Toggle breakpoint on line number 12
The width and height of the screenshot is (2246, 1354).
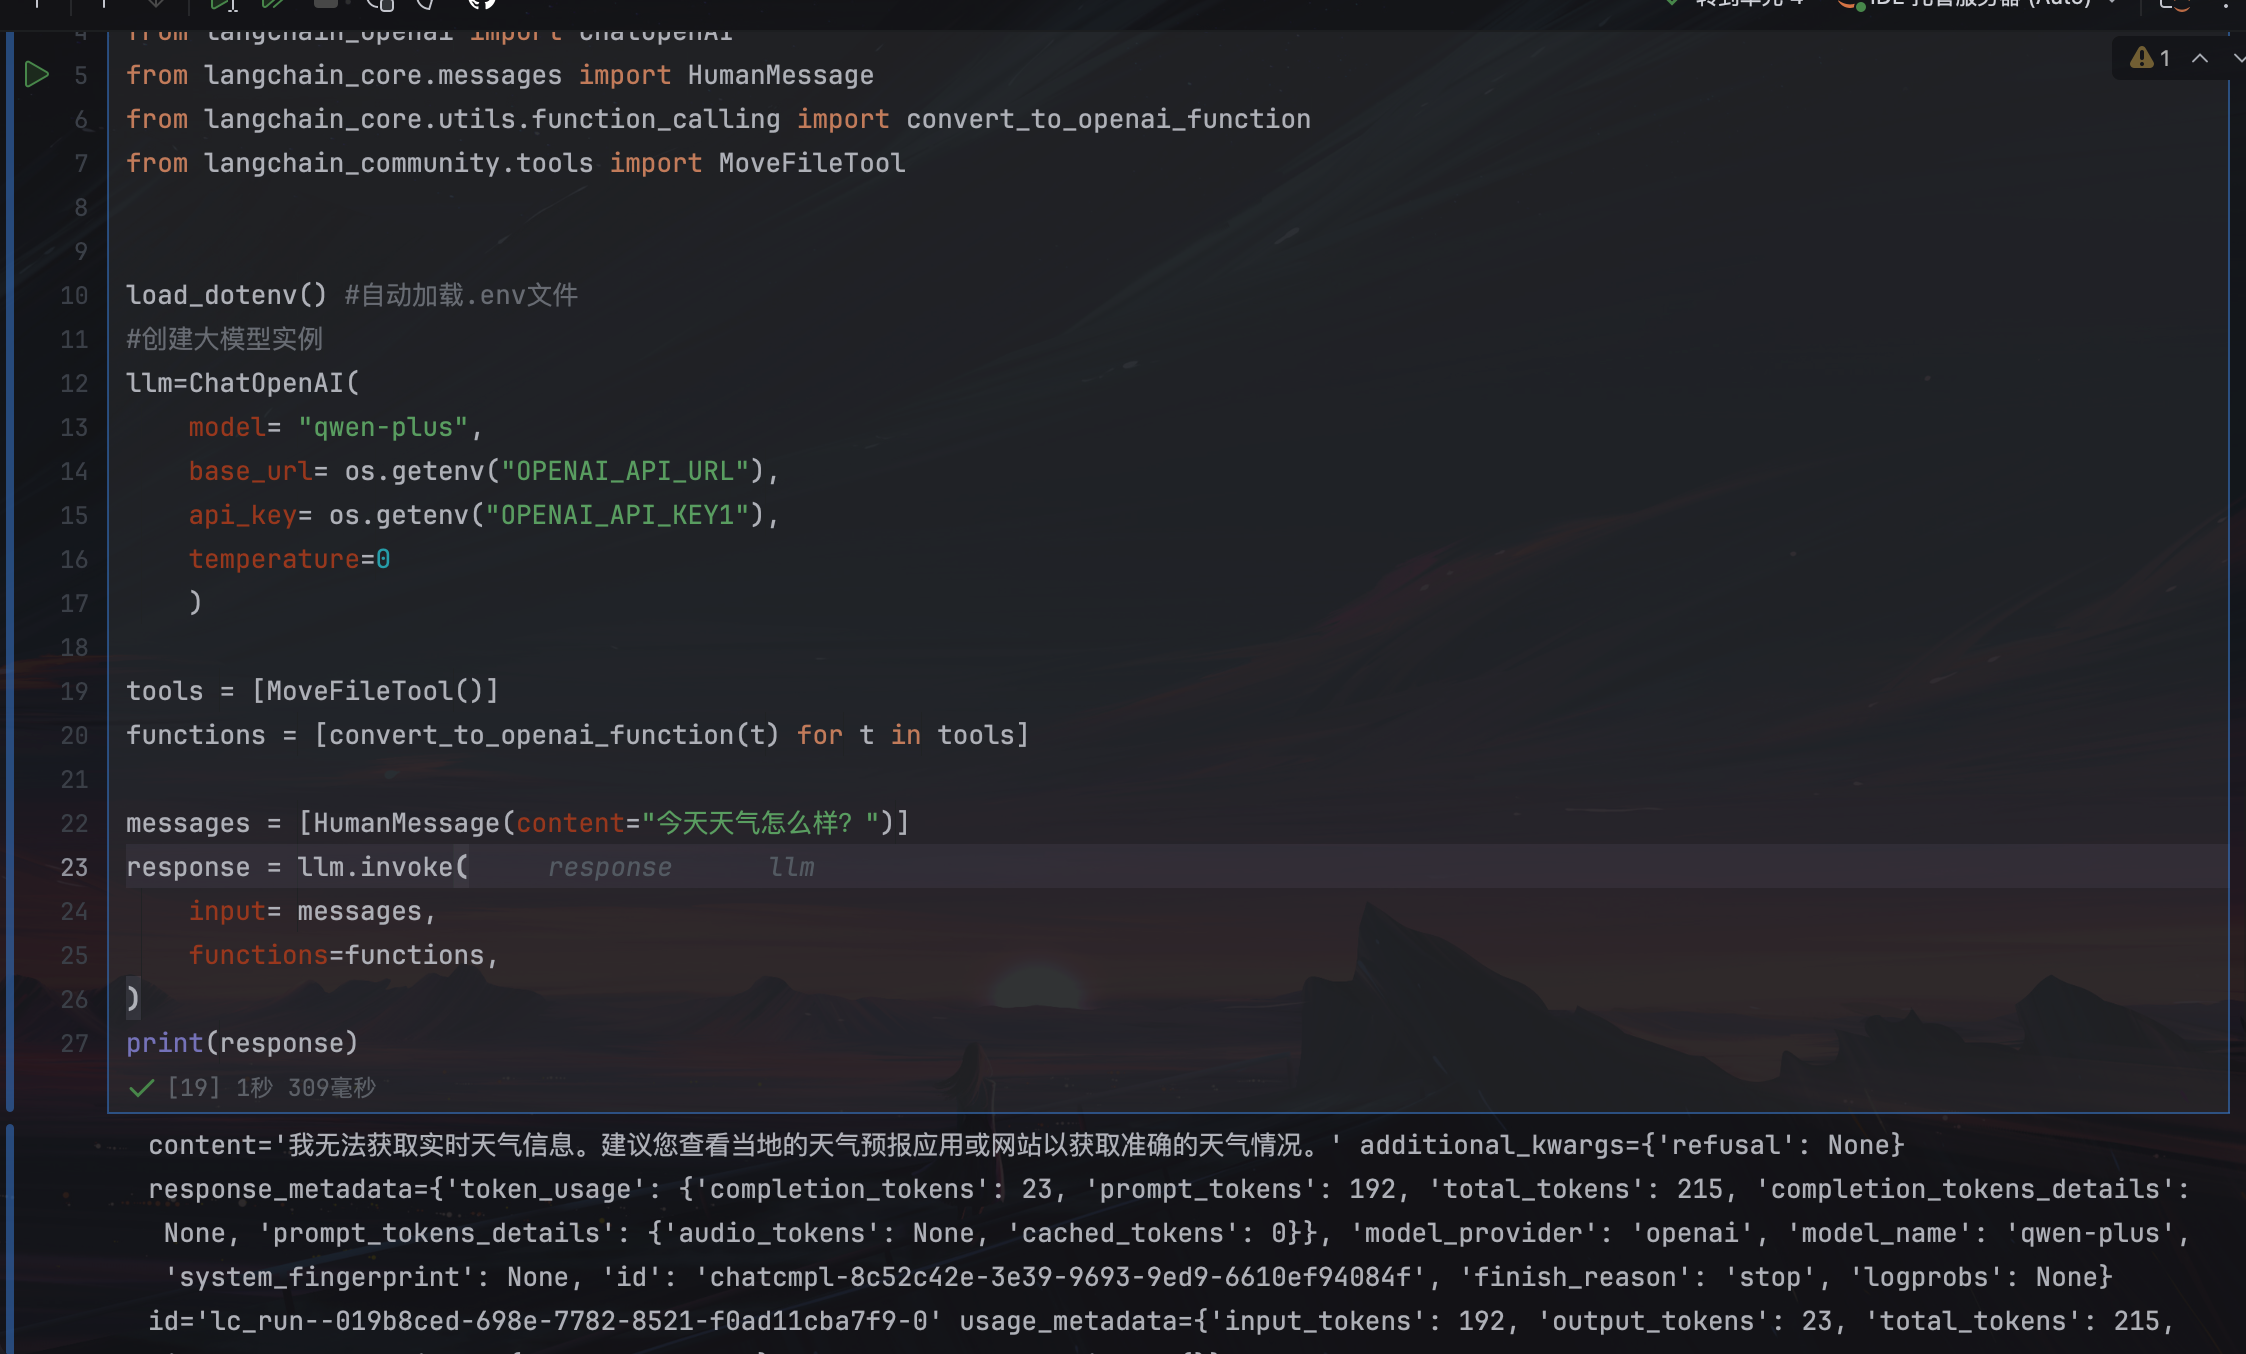(74, 383)
